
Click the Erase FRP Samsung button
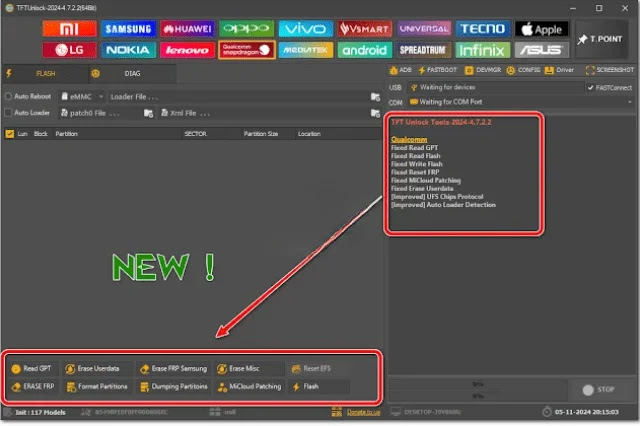[x=173, y=368]
